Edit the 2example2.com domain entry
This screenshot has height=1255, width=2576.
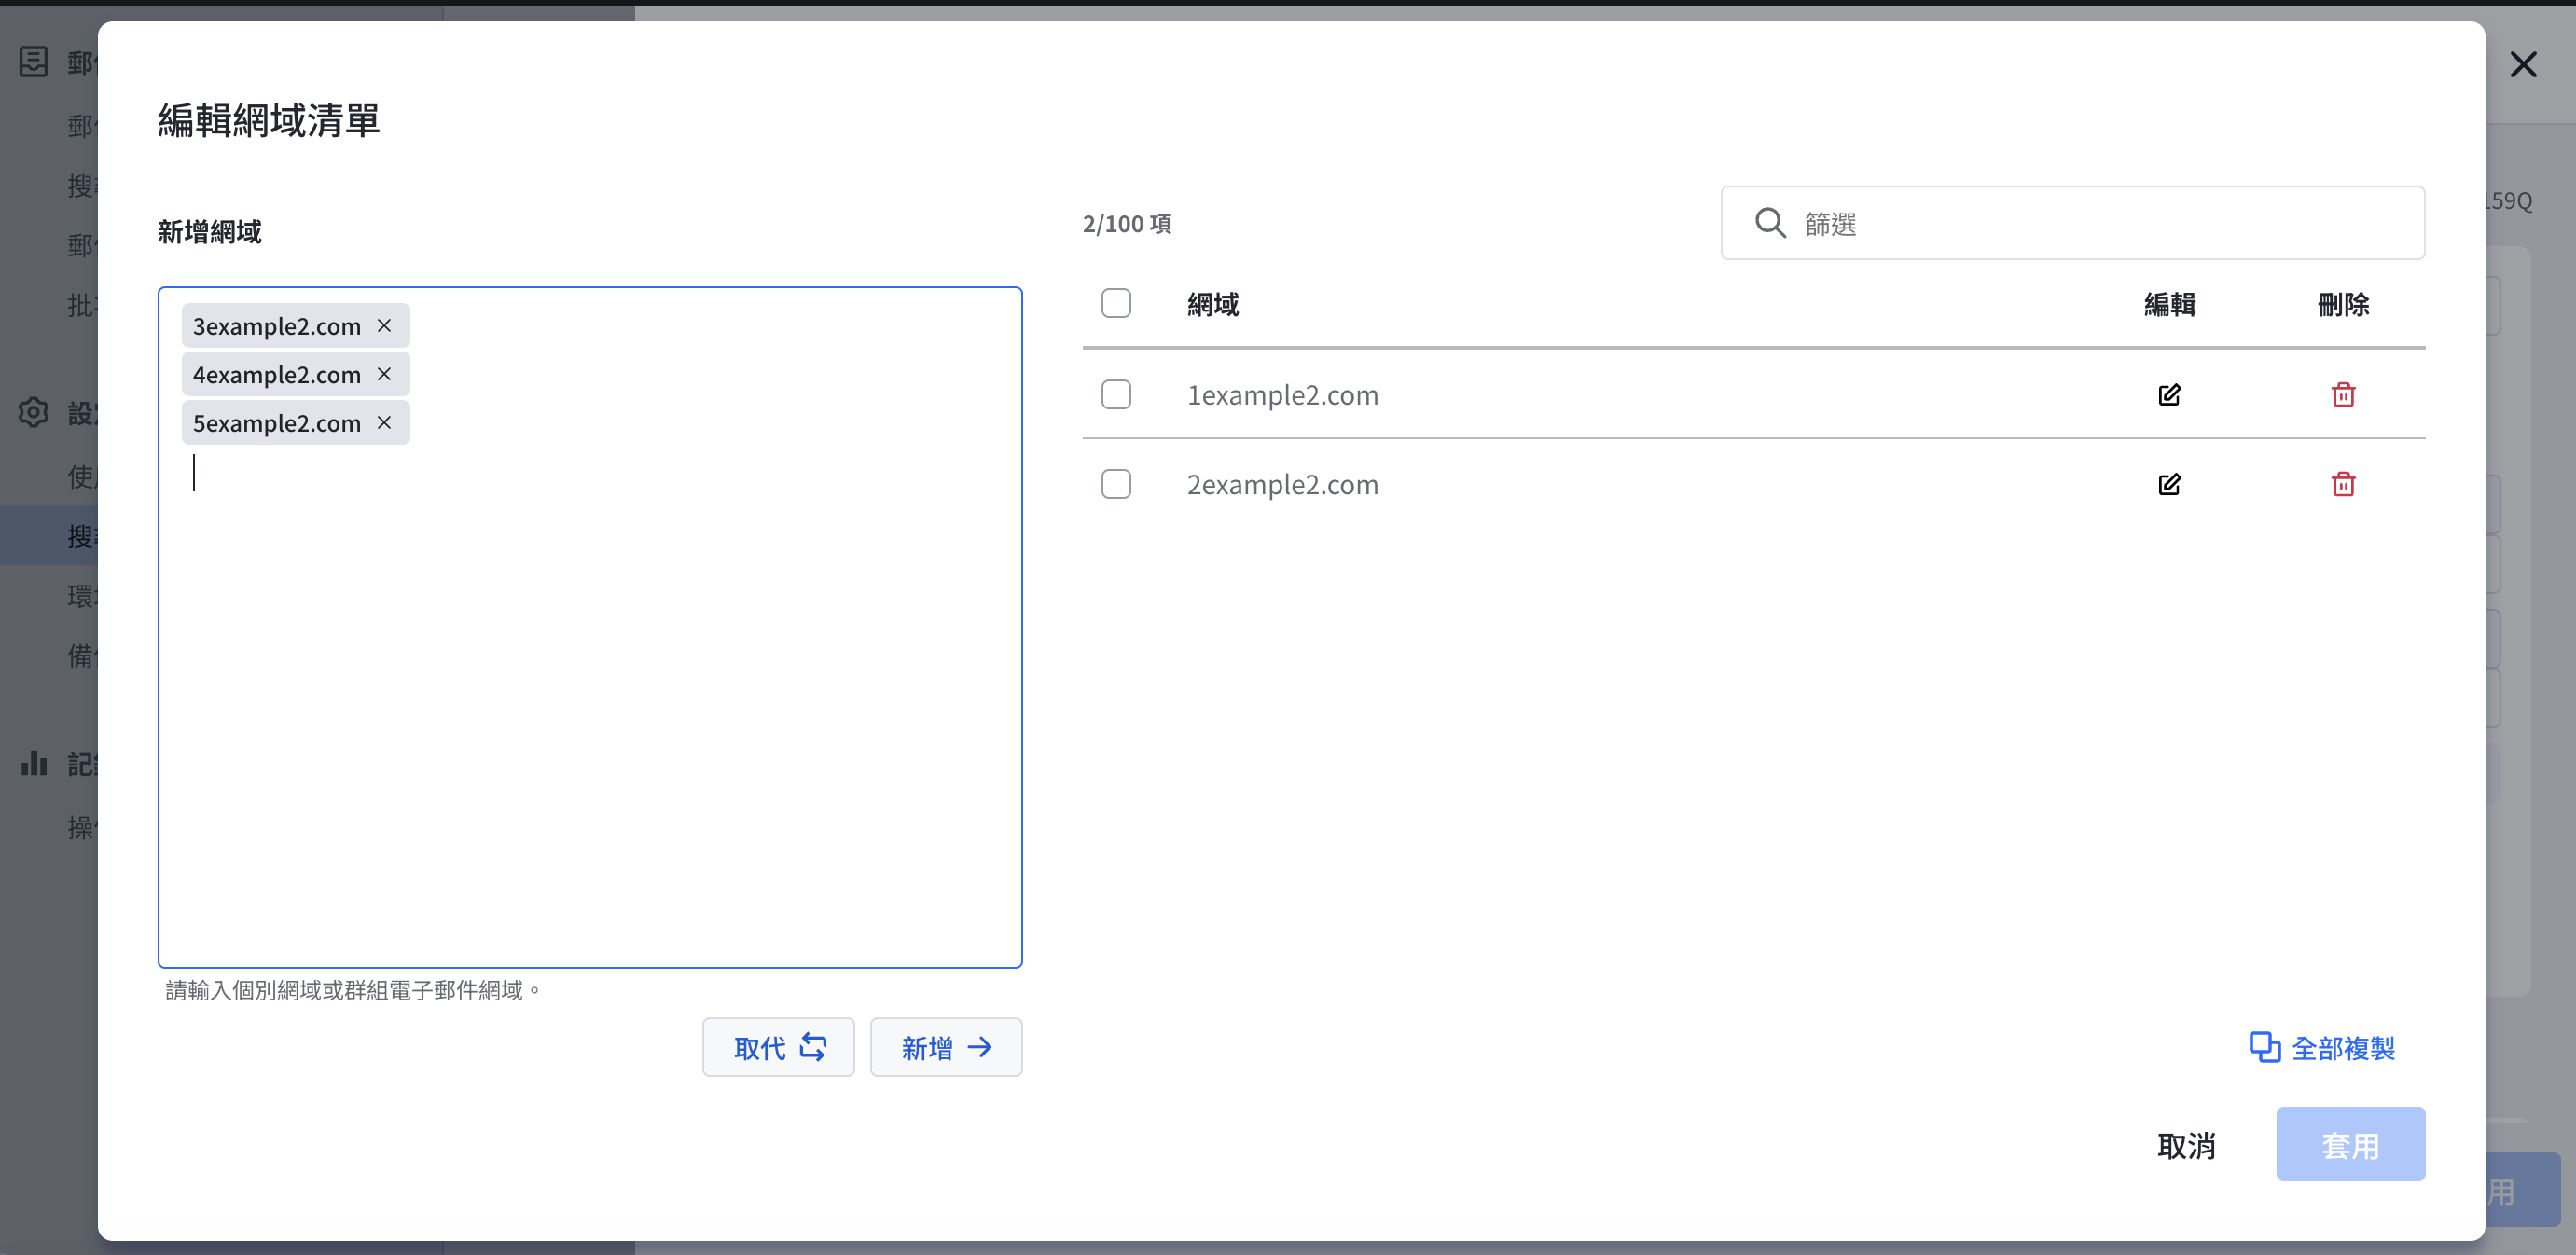click(x=2169, y=485)
